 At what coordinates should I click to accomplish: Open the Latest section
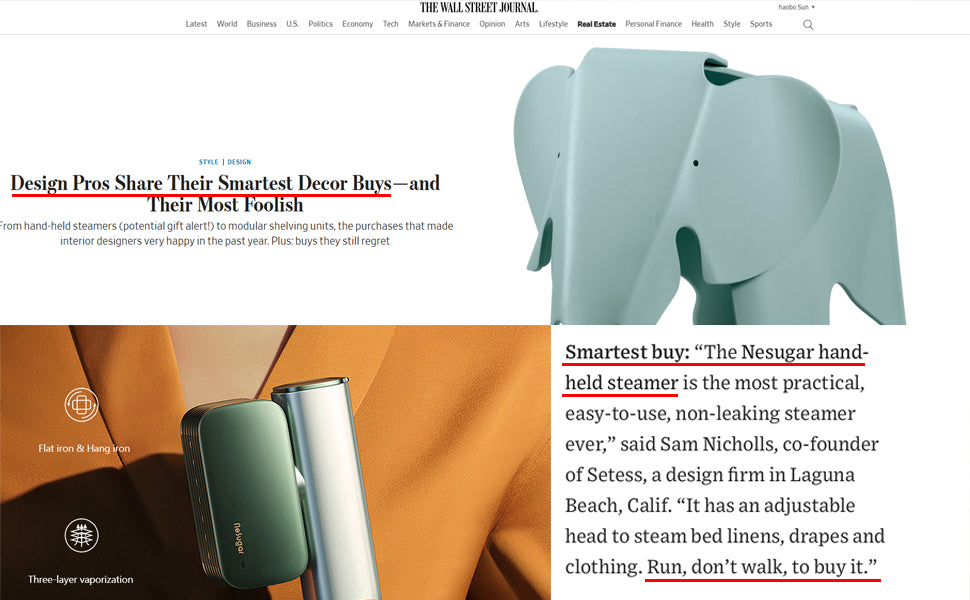coord(196,24)
